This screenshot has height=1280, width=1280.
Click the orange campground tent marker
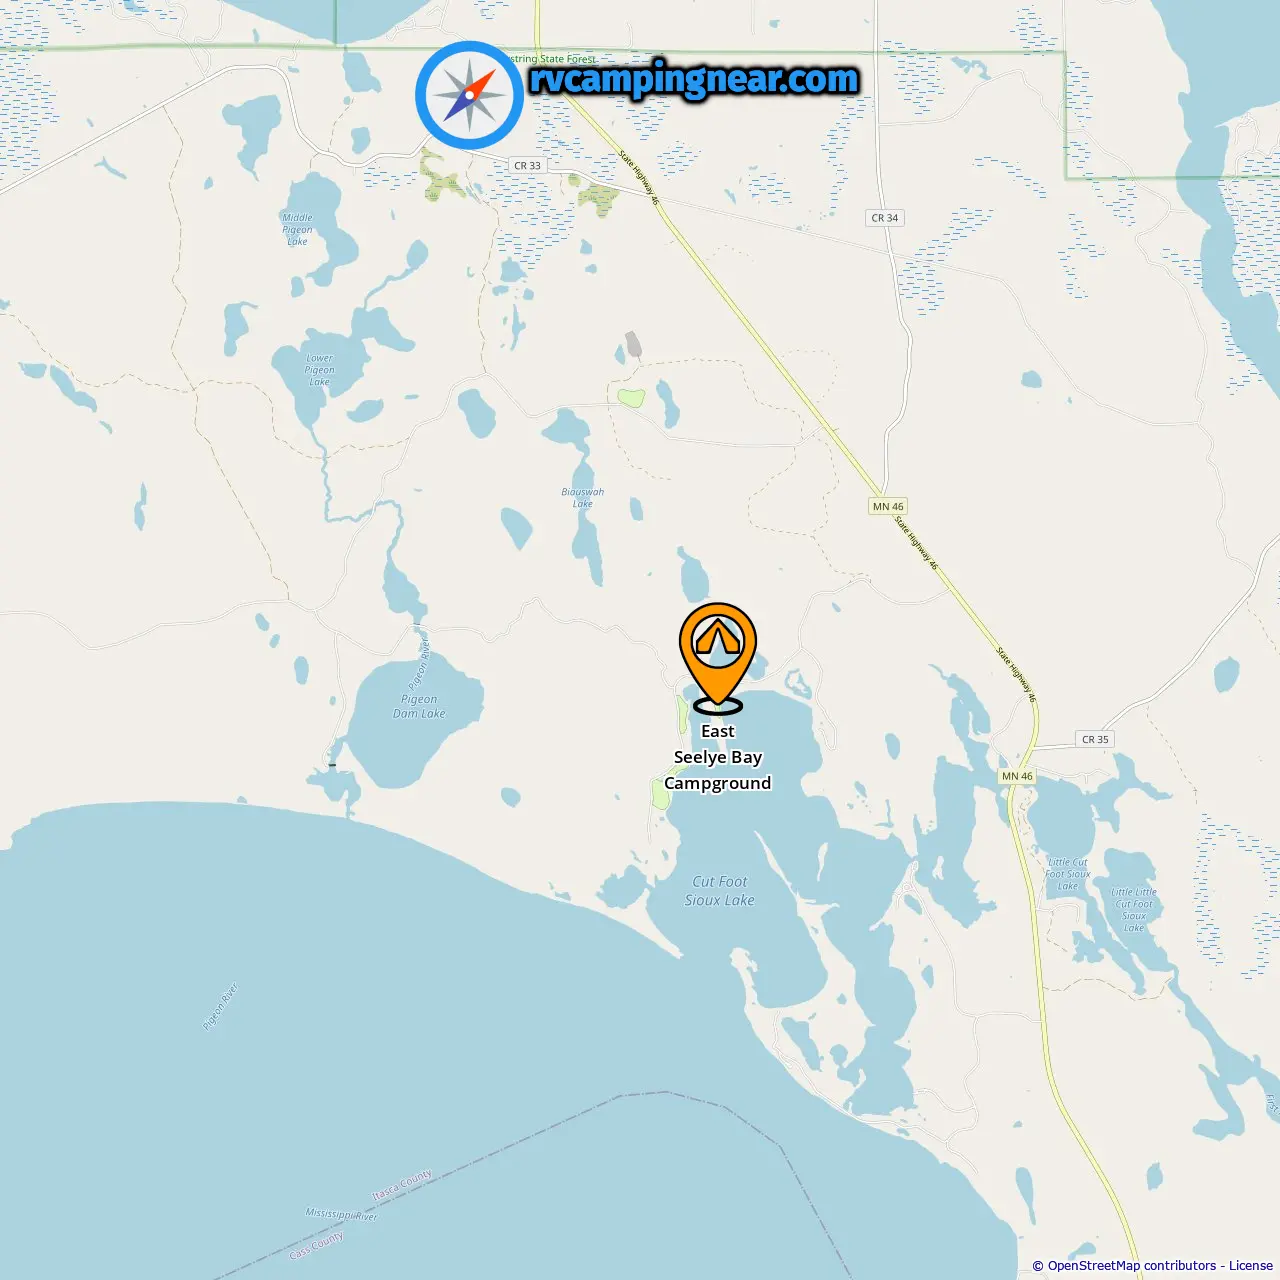(x=718, y=657)
